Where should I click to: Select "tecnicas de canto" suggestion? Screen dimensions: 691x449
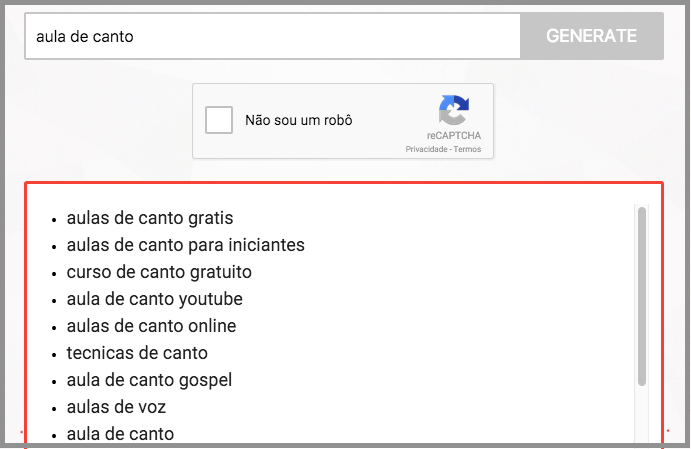pyautogui.click(x=137, y=353)
